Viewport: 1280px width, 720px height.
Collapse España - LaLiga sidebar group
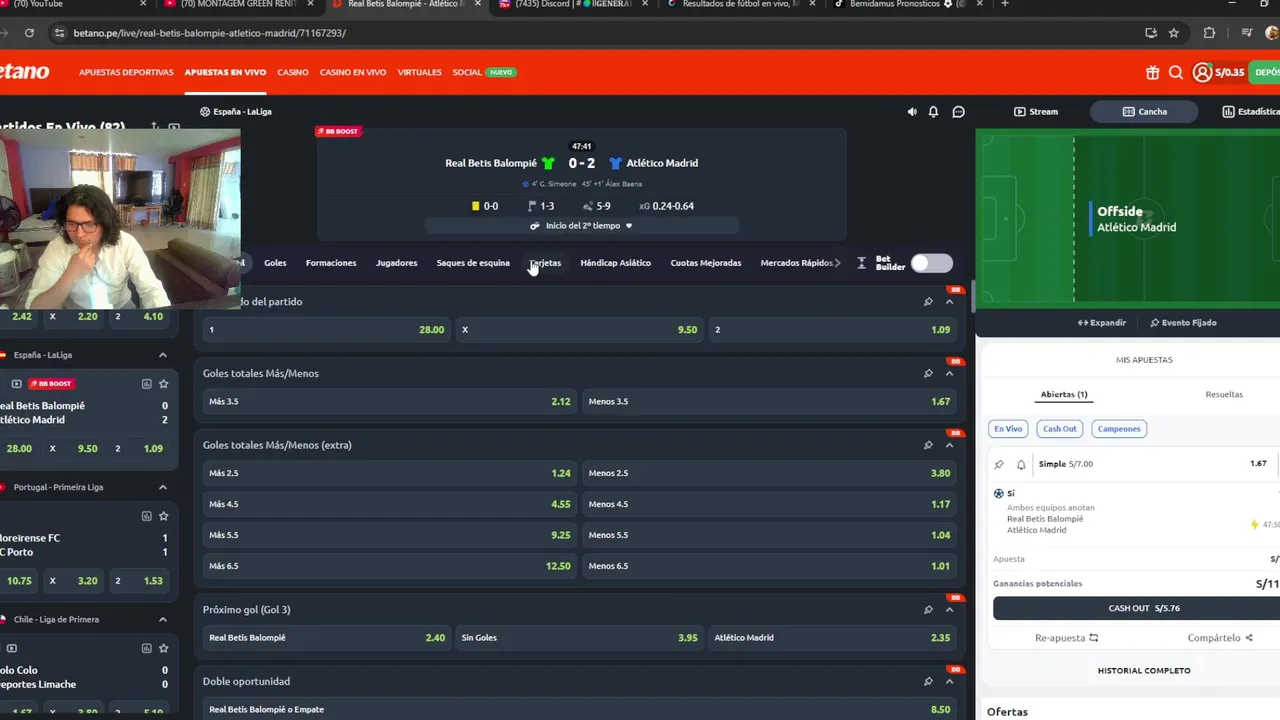pos(162,355)
